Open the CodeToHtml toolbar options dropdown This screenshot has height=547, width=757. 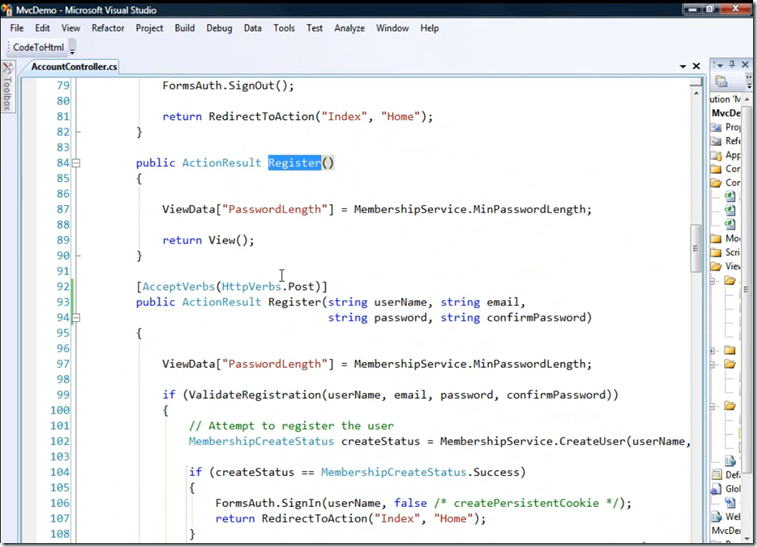(x=72, y=48)
